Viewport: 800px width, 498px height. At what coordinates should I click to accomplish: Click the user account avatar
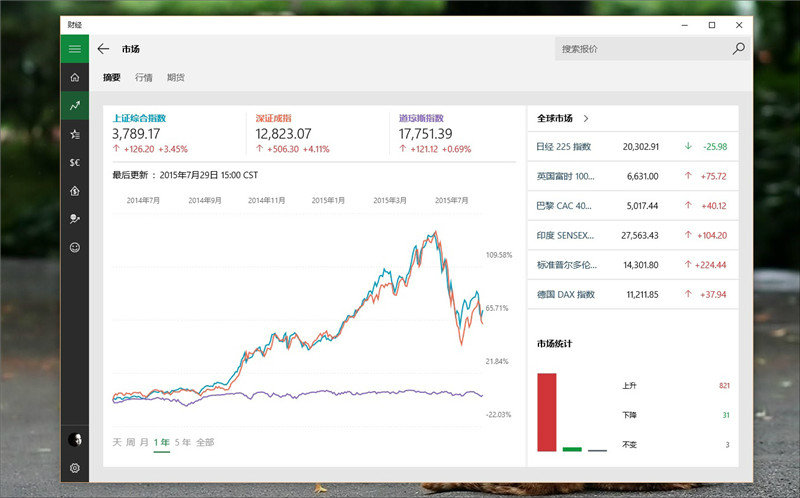click(75, 439)
